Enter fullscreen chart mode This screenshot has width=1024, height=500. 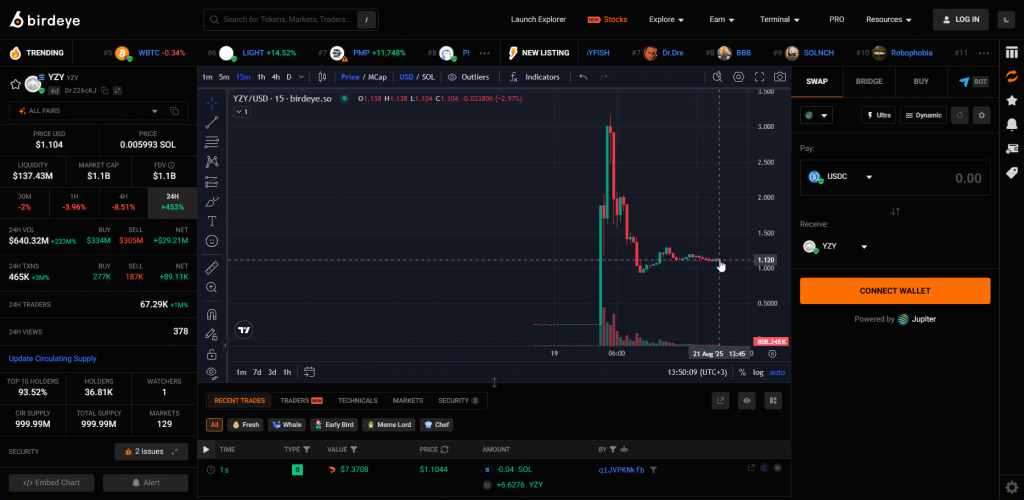[760, 77]
